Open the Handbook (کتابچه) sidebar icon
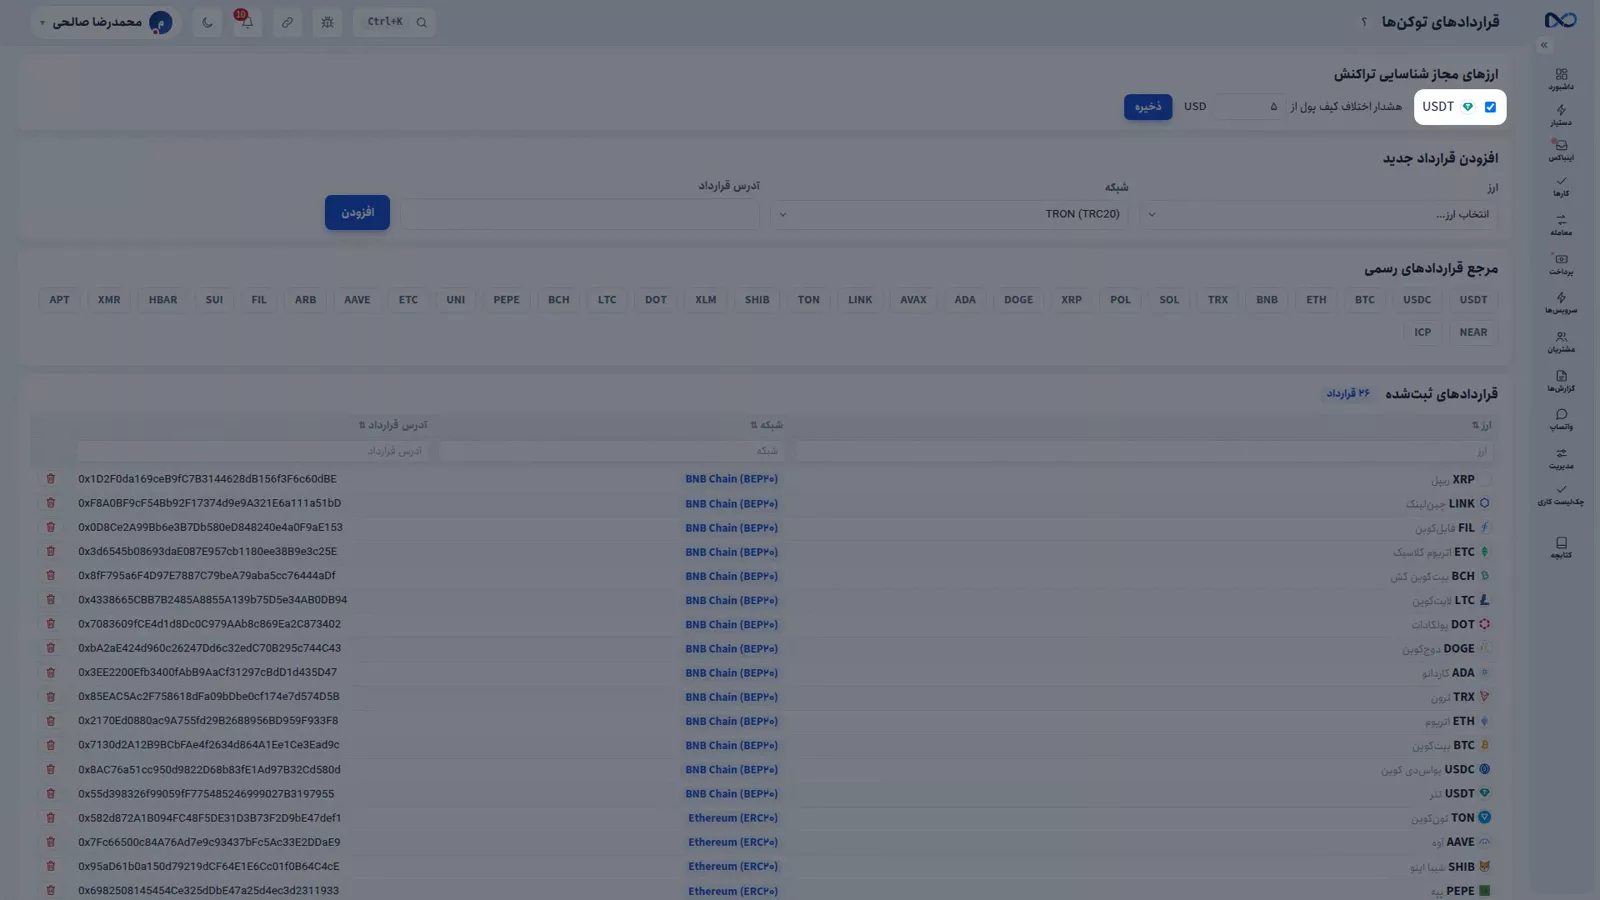The height and width of the screenshot is (900, 1600). tap(1561, 548)
